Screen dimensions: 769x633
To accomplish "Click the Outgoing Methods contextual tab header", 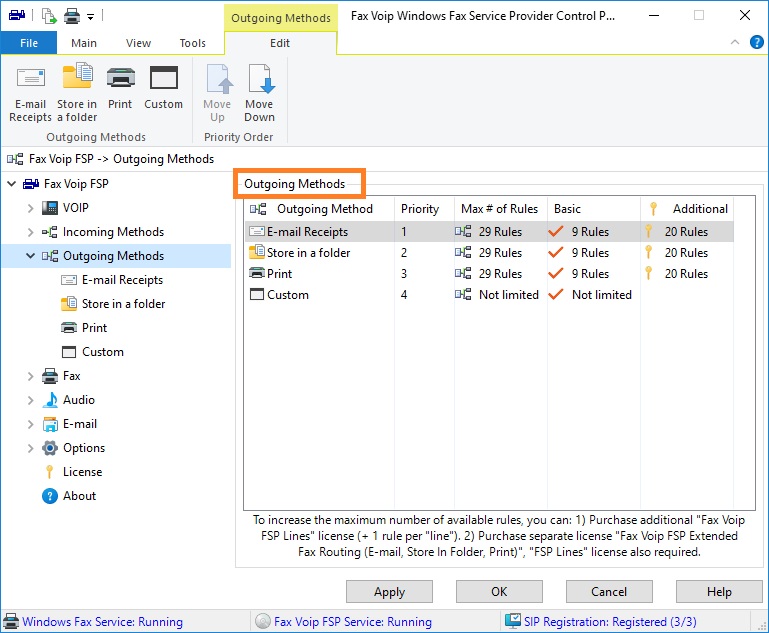I will pyautogui.click(x=281, y=18).
